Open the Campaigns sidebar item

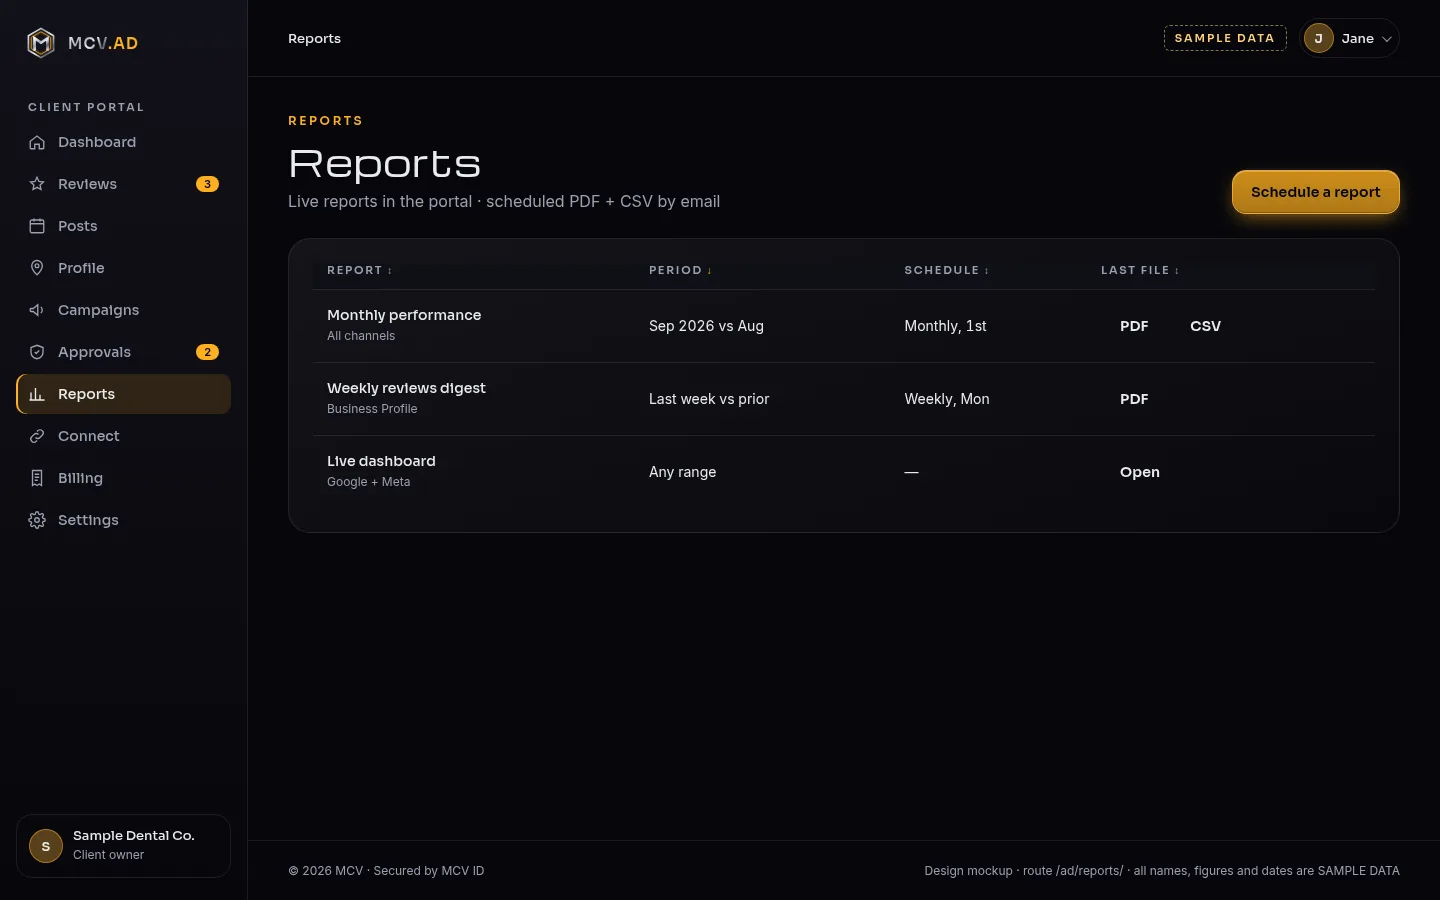[124, 310]
